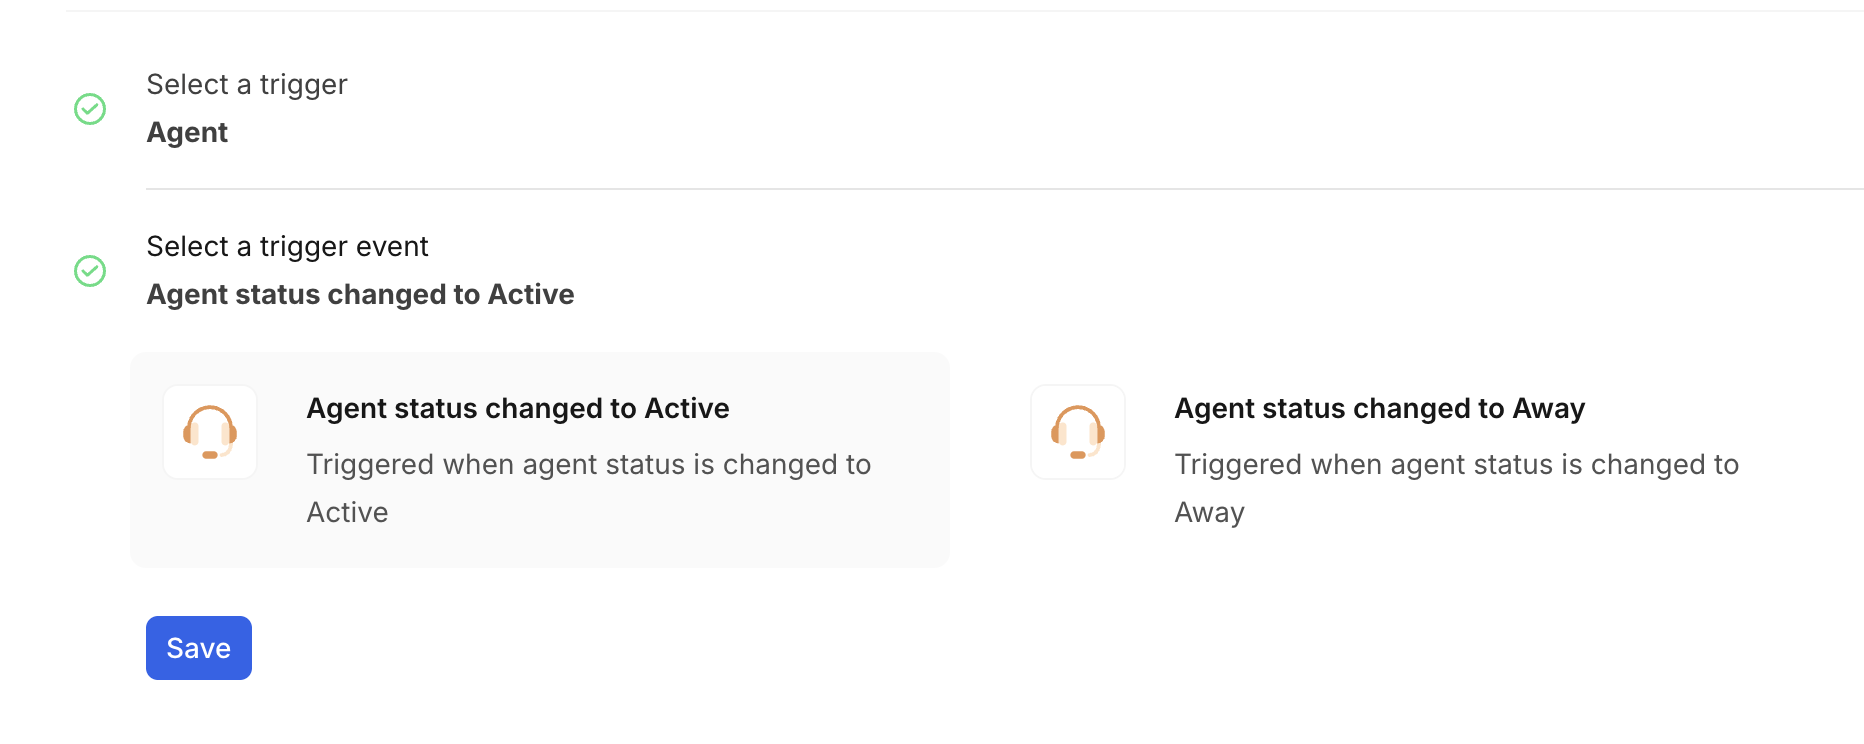Click the green checkmark beside Select a trigger event
This screenshot has width=1864, height=744.
(90, 271)
